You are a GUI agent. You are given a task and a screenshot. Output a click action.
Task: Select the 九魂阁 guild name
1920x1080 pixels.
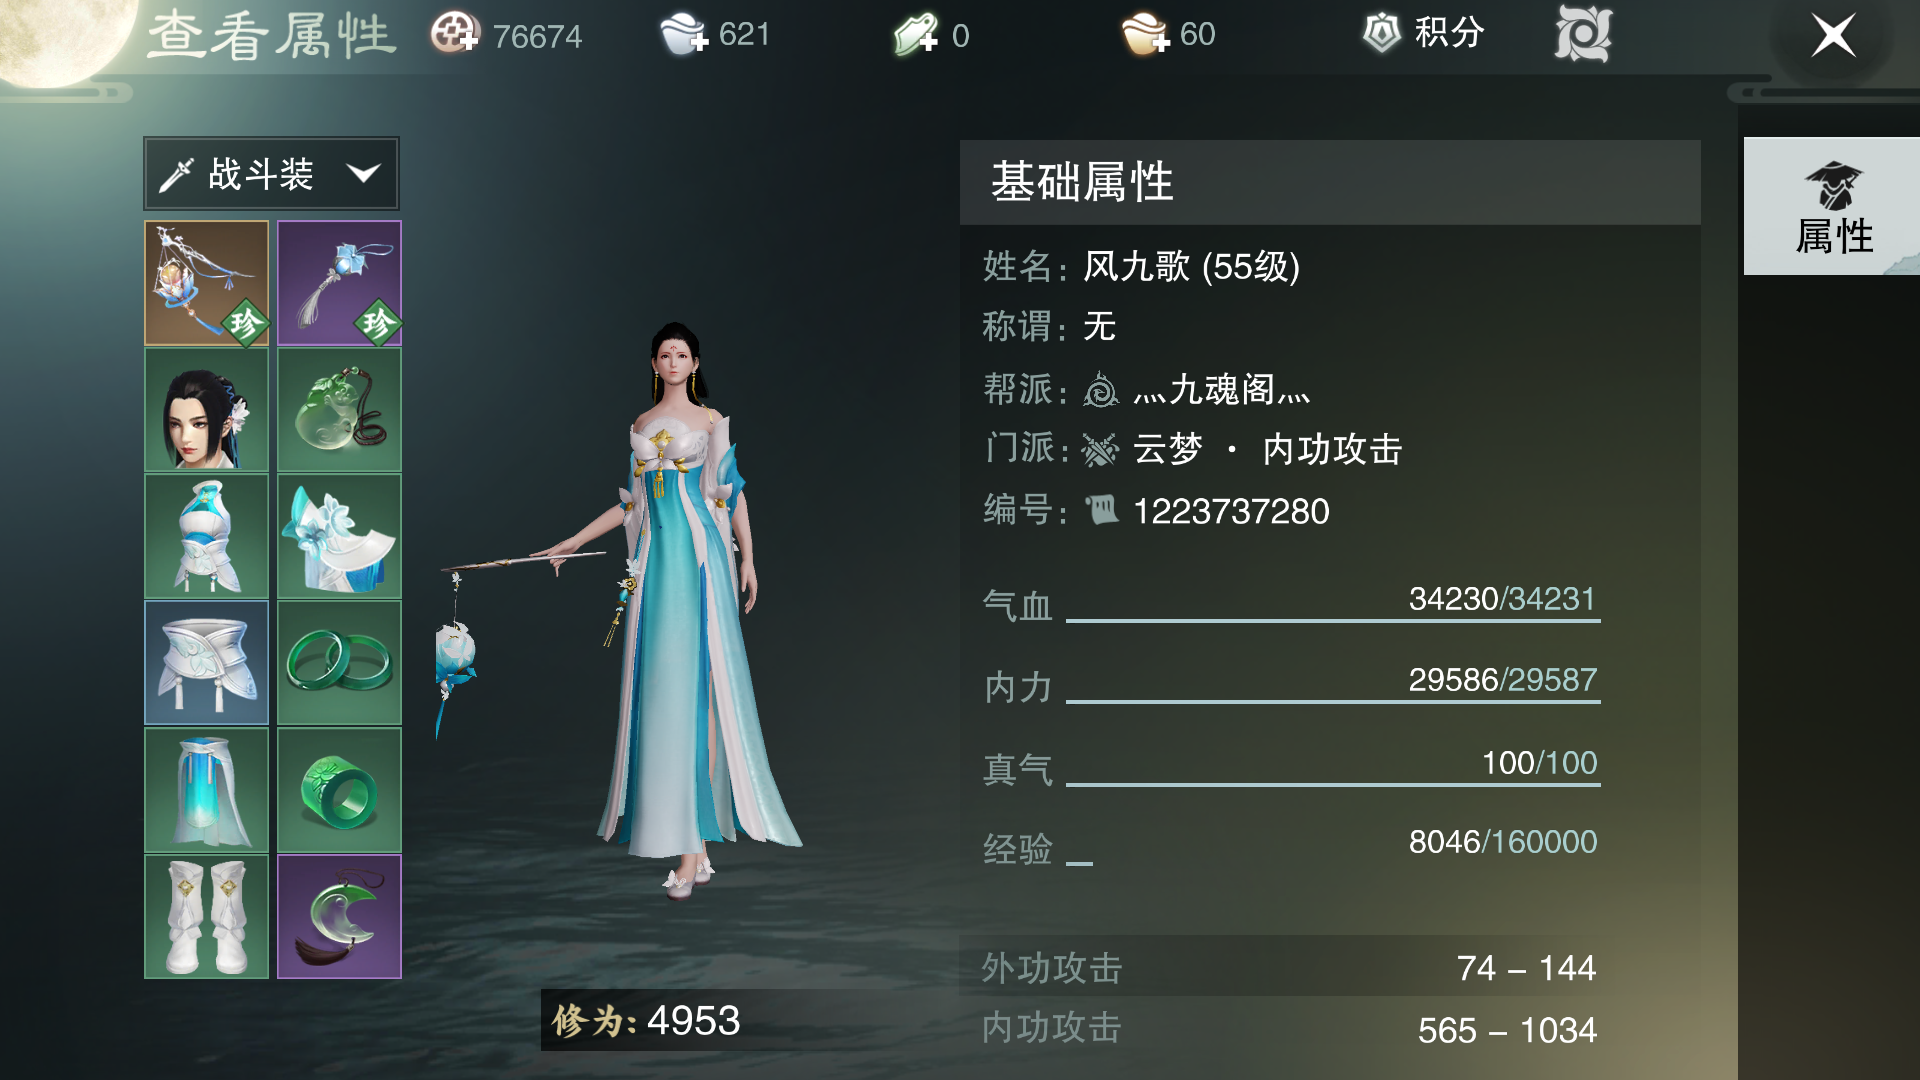pyautogui.click(x=1222, y=390)
